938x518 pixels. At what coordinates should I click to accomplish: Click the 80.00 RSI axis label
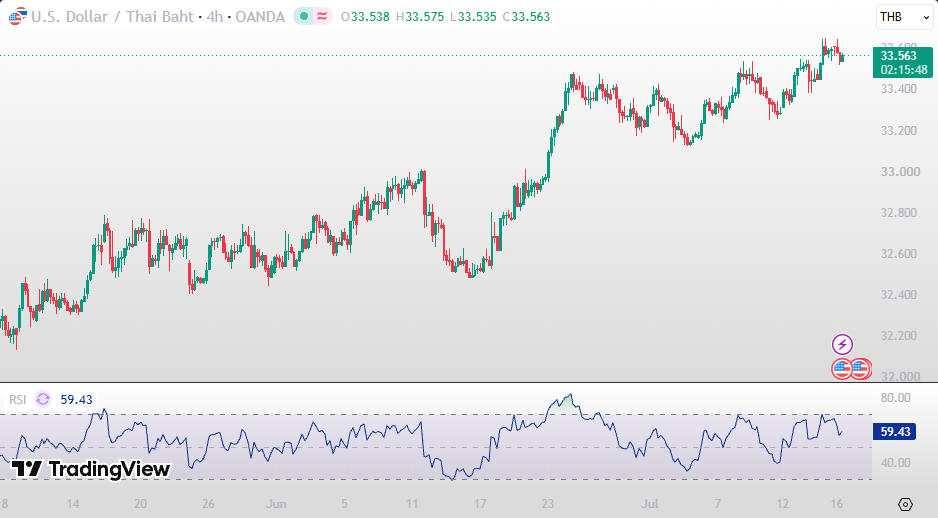[x=896, y=398]
